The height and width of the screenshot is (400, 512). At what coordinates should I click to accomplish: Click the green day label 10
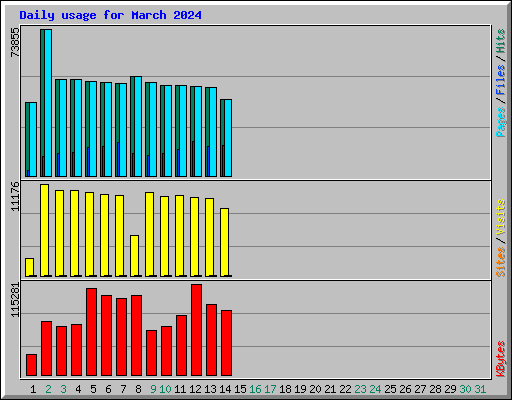[165, 389]
